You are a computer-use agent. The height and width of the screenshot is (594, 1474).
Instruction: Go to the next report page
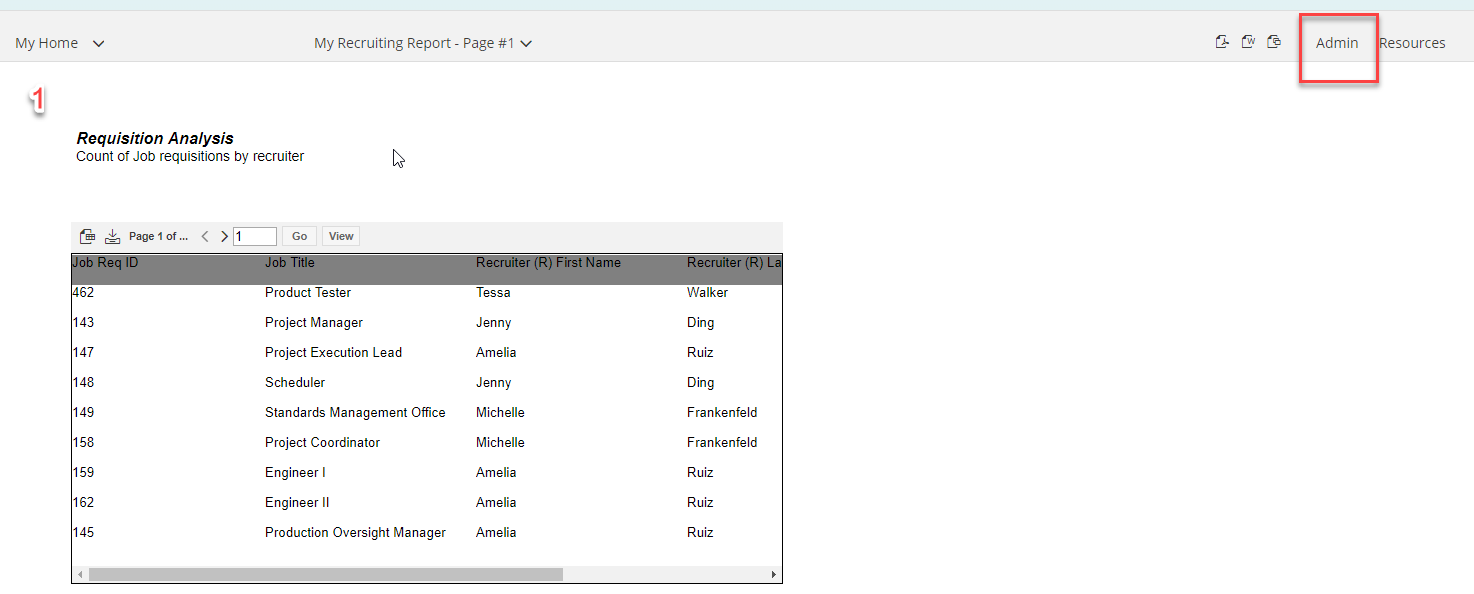[224, 236]
